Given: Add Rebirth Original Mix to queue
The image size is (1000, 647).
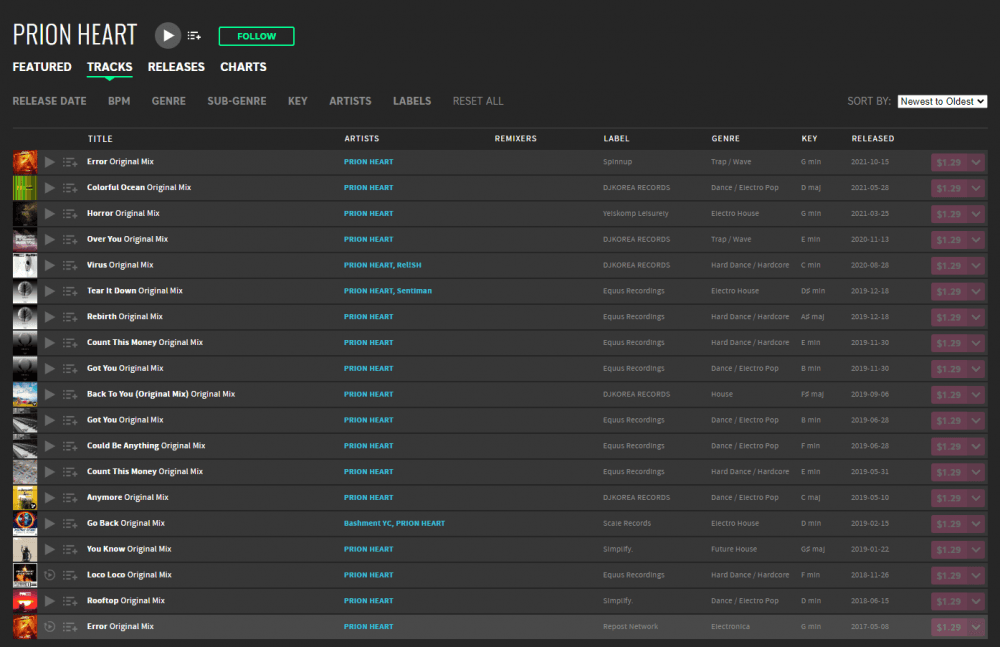Looking at the screenshot, I should pos(69,317).
